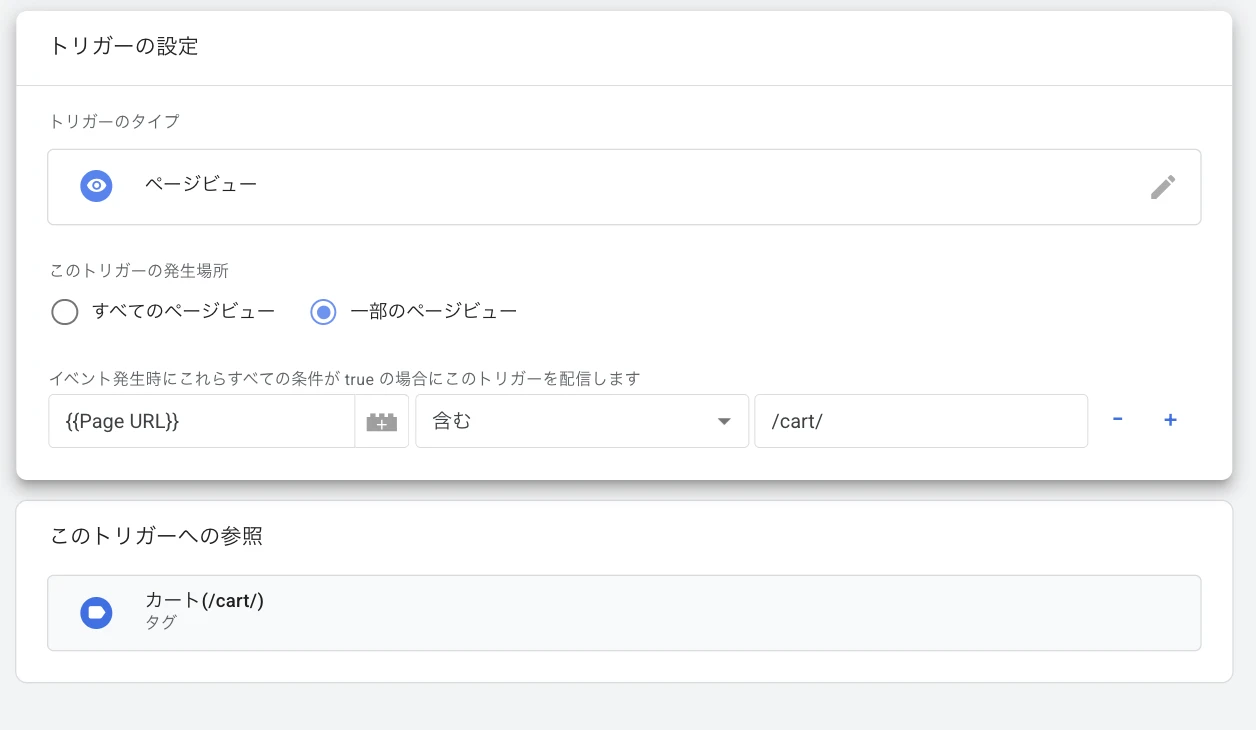Select the 一部のページビュー radio button
Image resolution: width=1256 pixels, height=730 pixels.
click(323, 312)
